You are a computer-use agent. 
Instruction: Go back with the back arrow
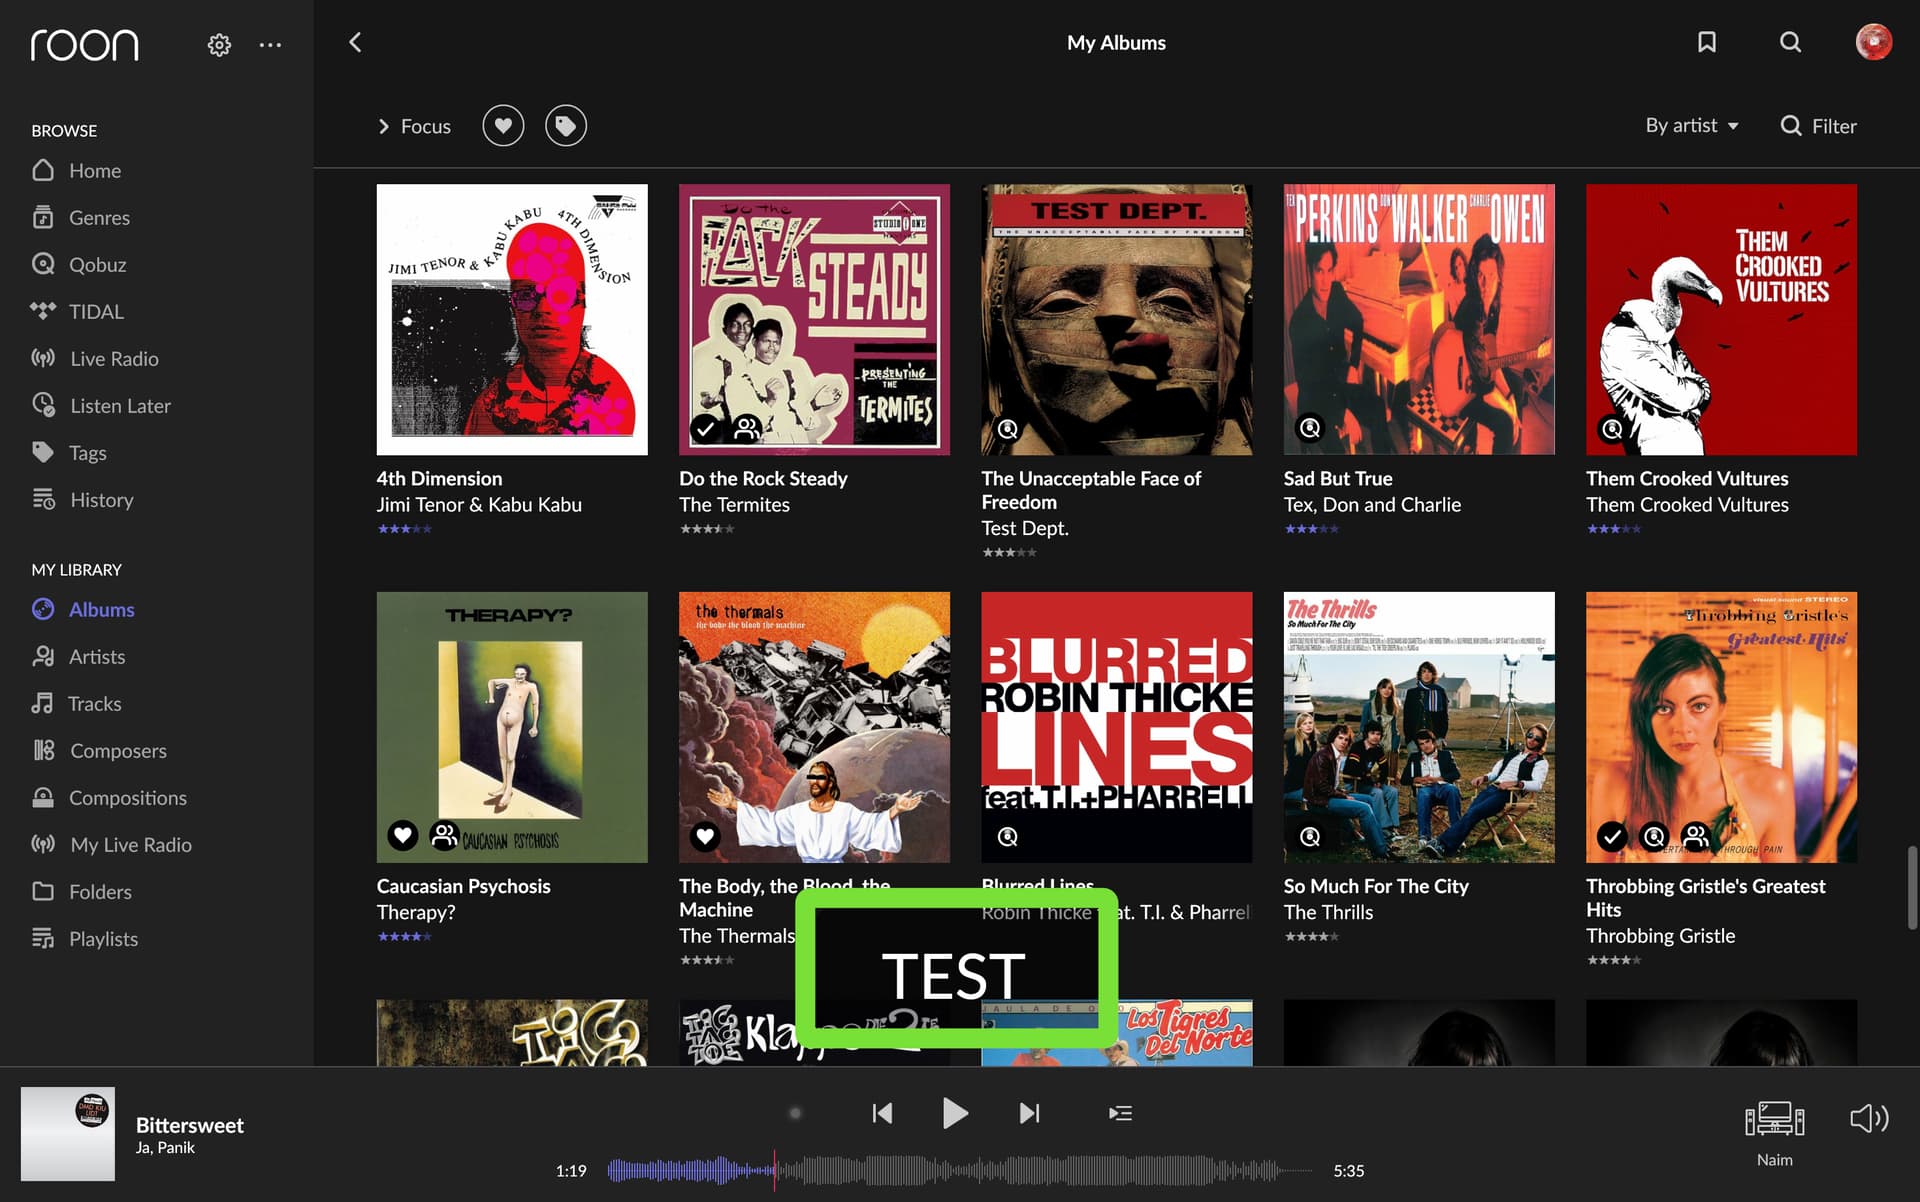tap(355, 42)
